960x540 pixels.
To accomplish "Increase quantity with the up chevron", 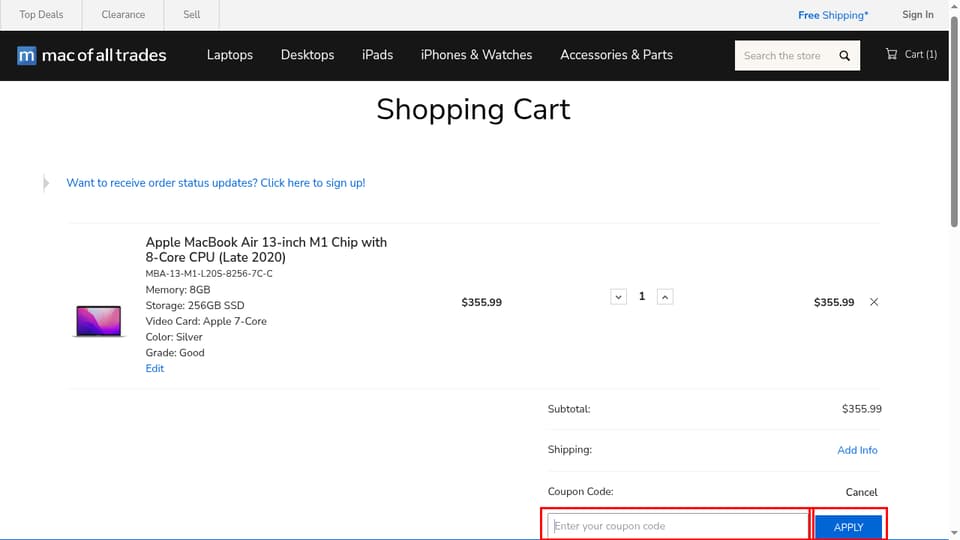I will [x=665, y=297].
